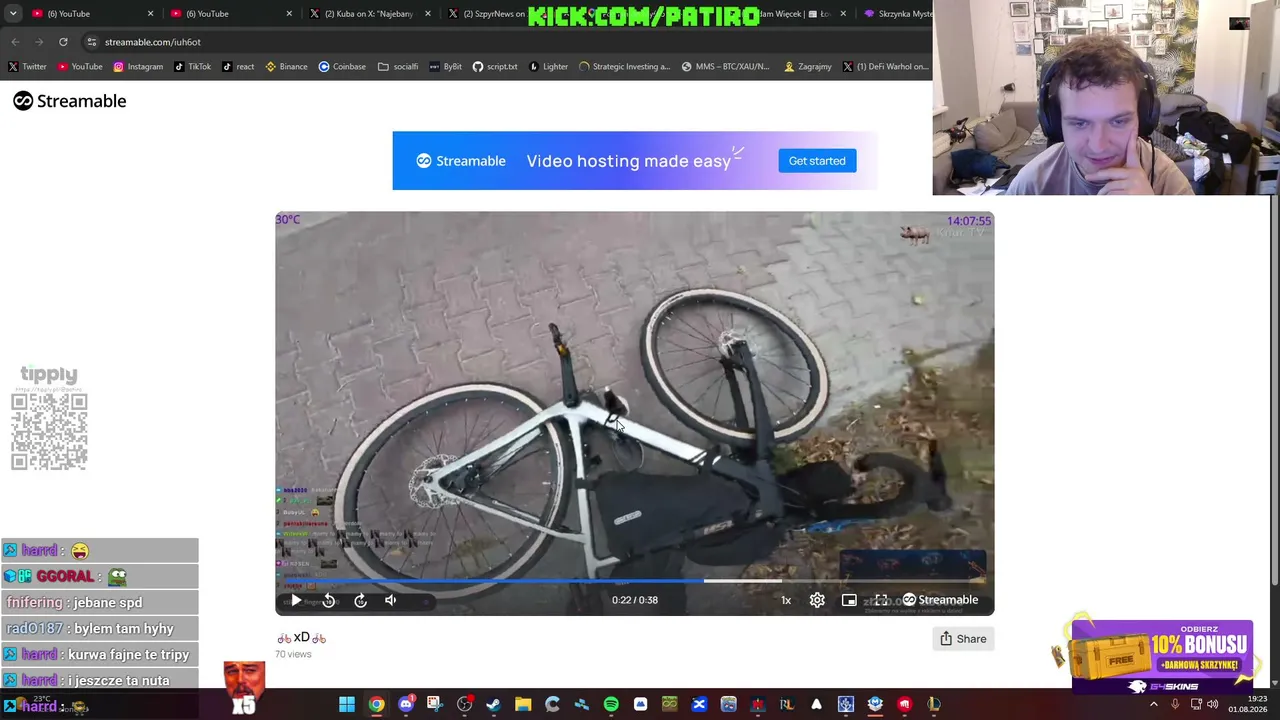This screenshot has width=1280, height=720.
Task: Open the Zagrajmy bookmark
Action: pos(808,67)
